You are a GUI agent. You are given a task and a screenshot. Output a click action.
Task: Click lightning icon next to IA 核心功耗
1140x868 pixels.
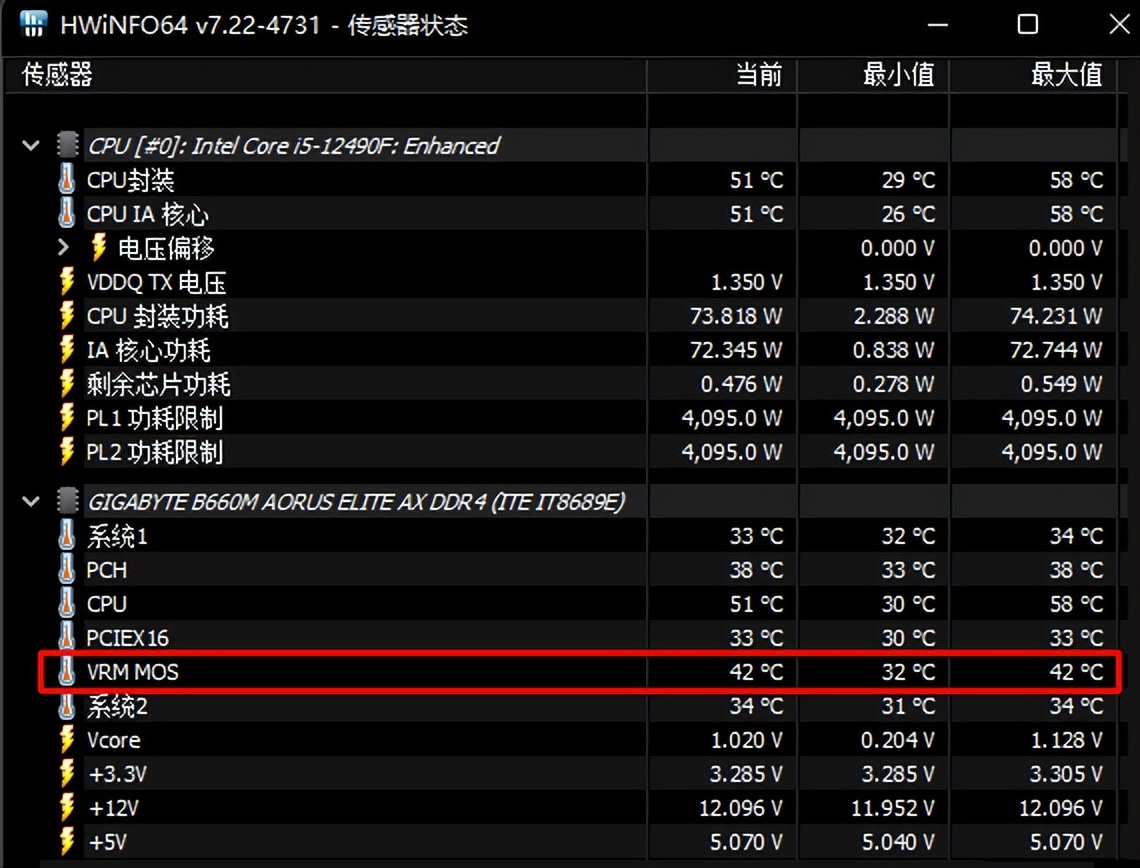click(67, 350)
